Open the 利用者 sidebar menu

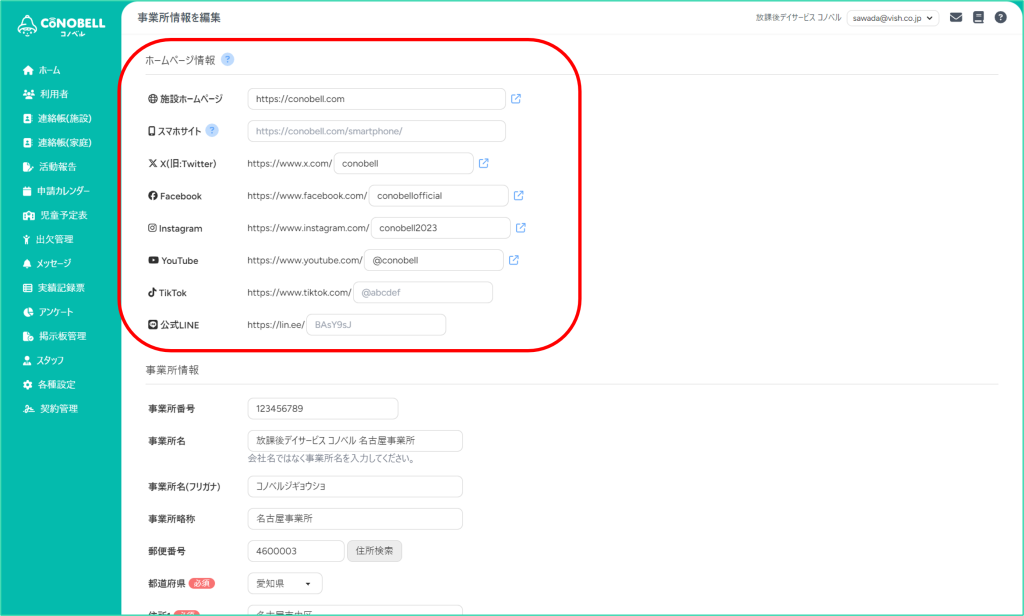46,94
